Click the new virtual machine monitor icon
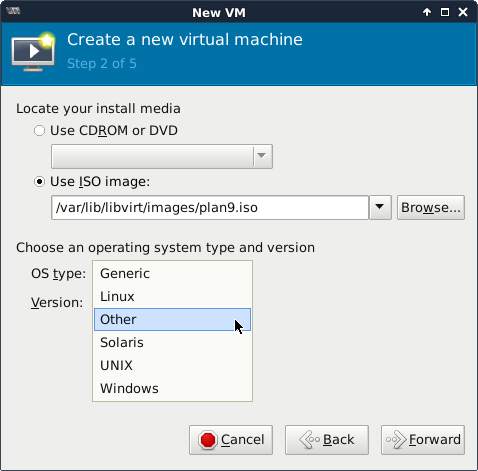Image resolution: width=478 pixels, height=471 pixels. pyautogui.click(x=33, y=52)
